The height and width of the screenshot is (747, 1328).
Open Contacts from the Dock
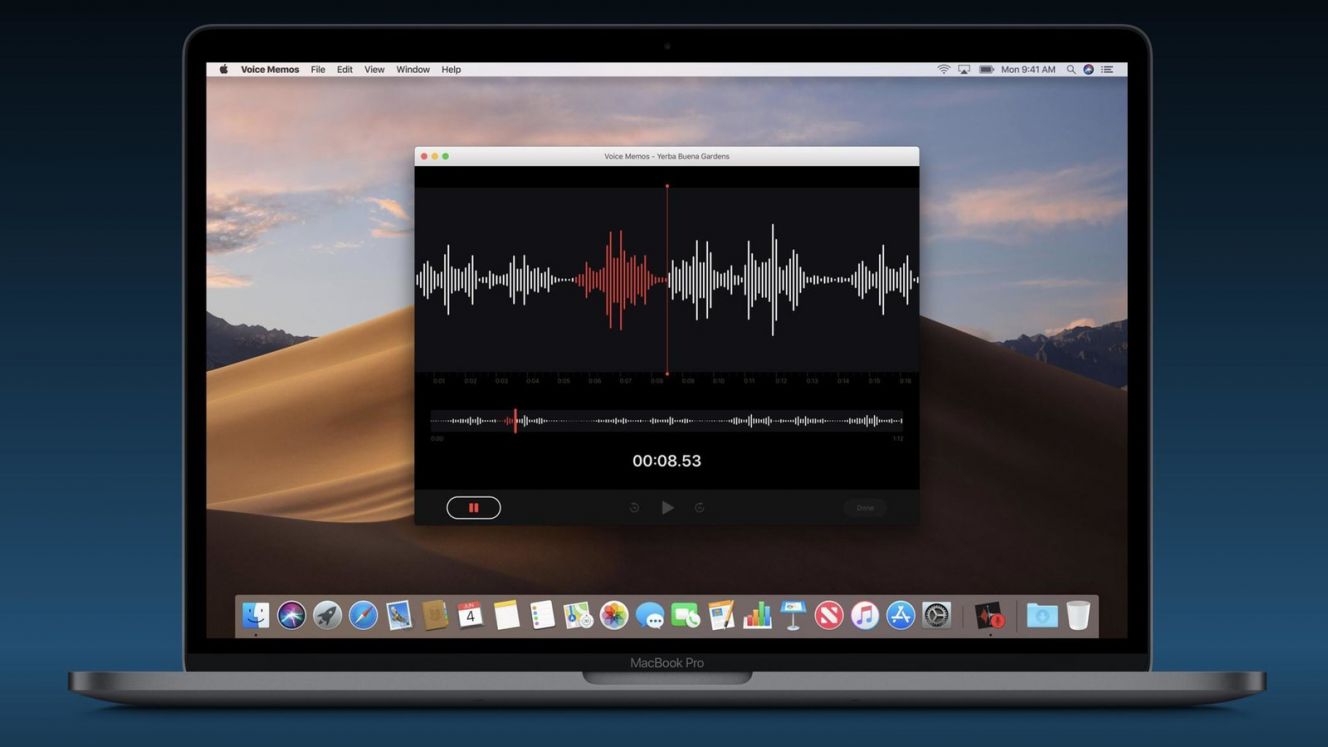435,615
